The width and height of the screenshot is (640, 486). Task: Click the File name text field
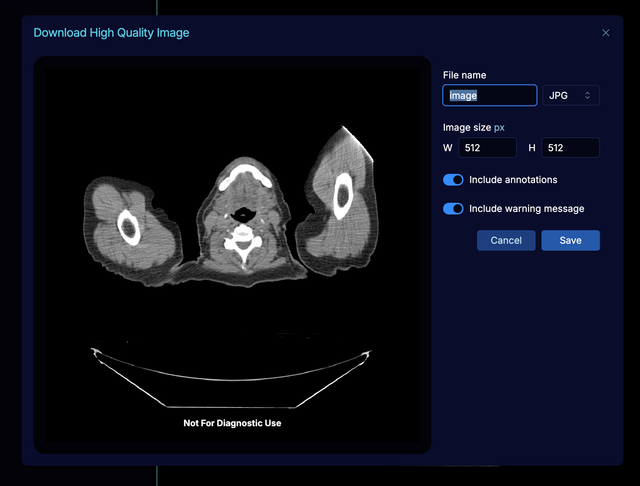point(490,96)
